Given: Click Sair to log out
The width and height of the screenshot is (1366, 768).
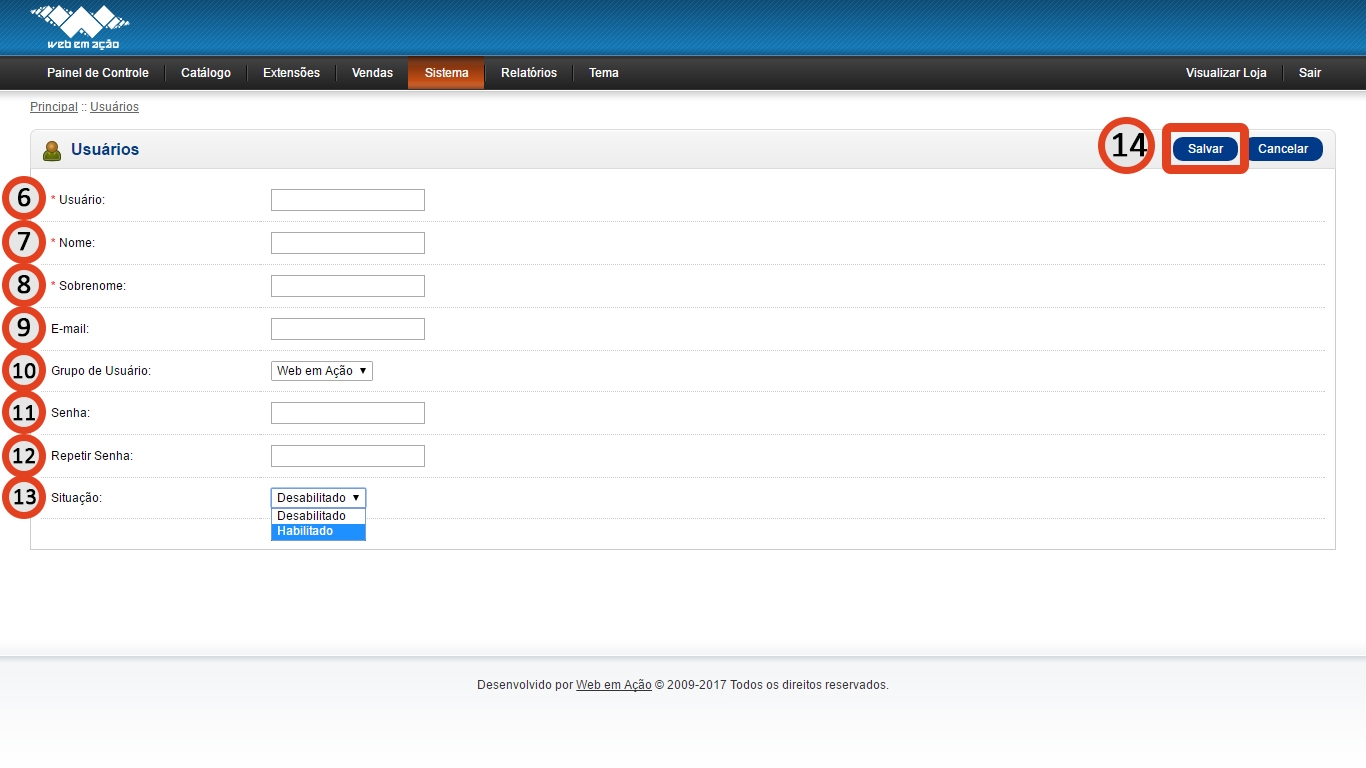Looking at the screenshot, I should pyautogui.click(x=1310, y=73).
